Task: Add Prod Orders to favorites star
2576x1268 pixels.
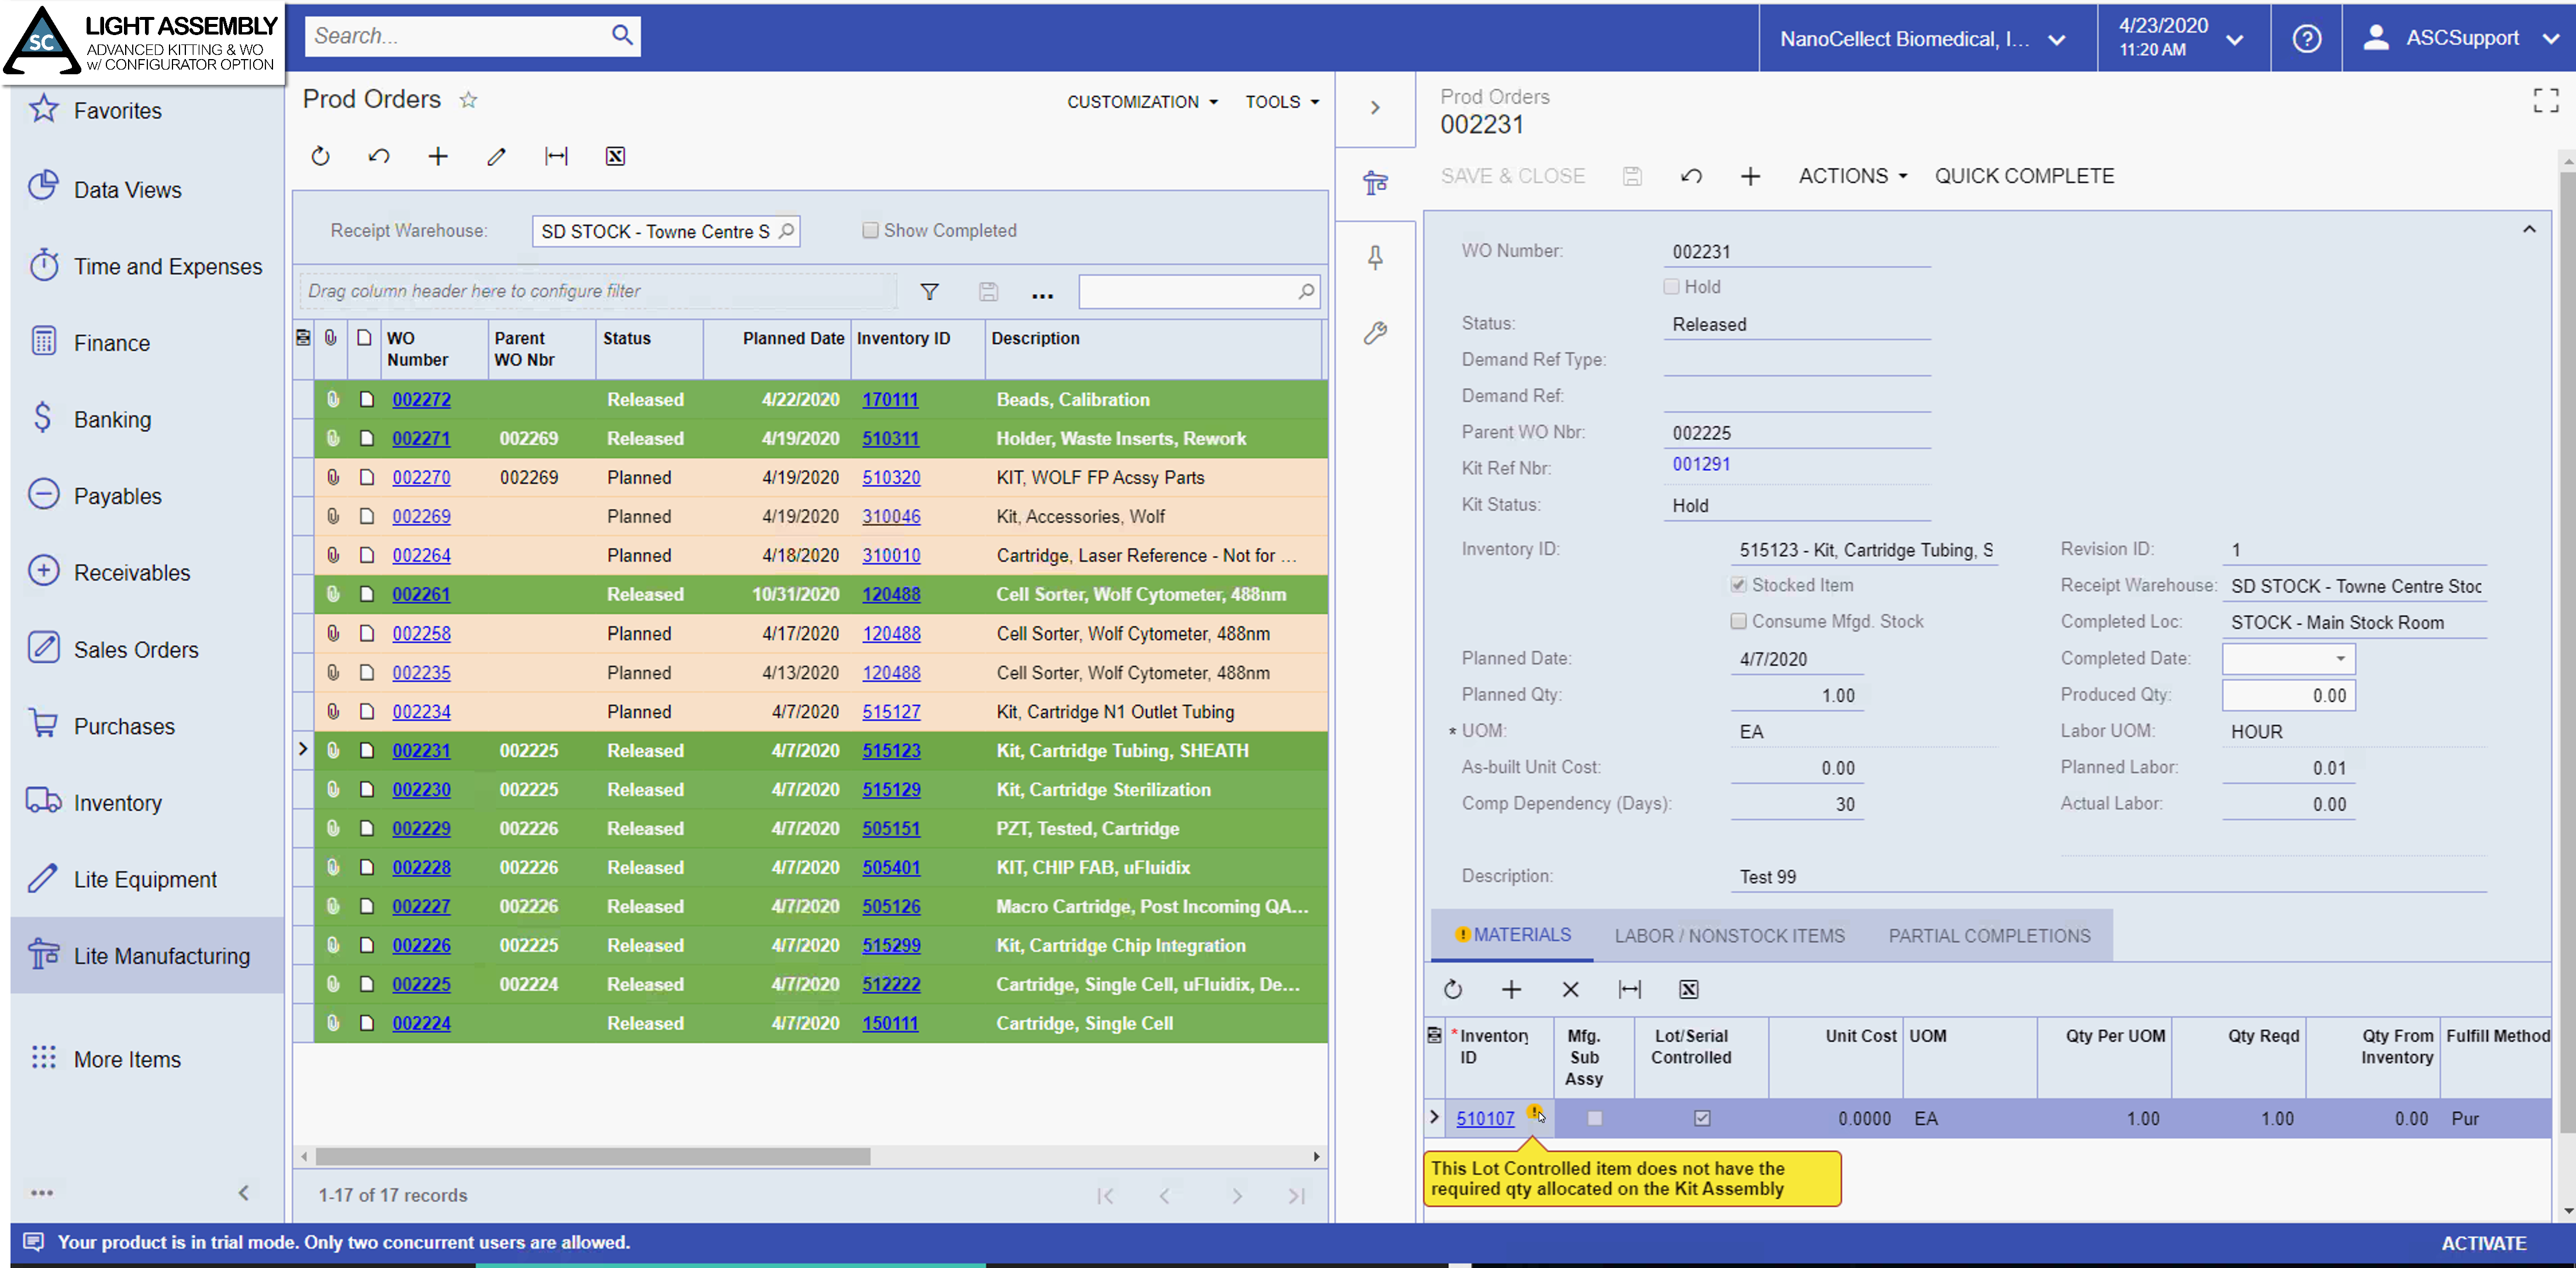Action: coord(468,100)
